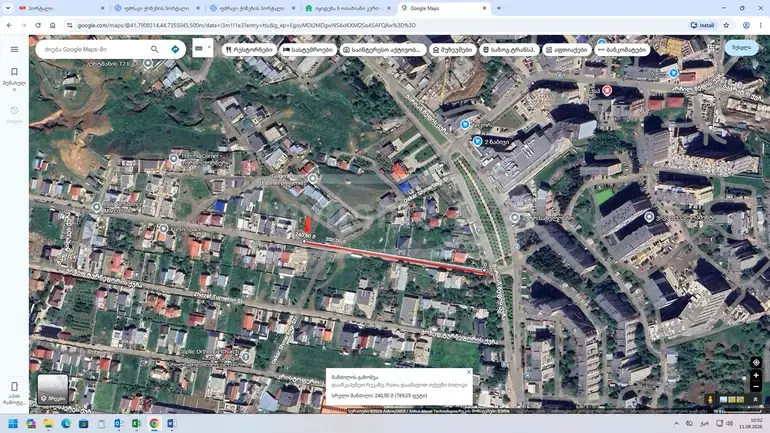Zoom out with the minus button
770x433 pixels.
click(756, 387)
